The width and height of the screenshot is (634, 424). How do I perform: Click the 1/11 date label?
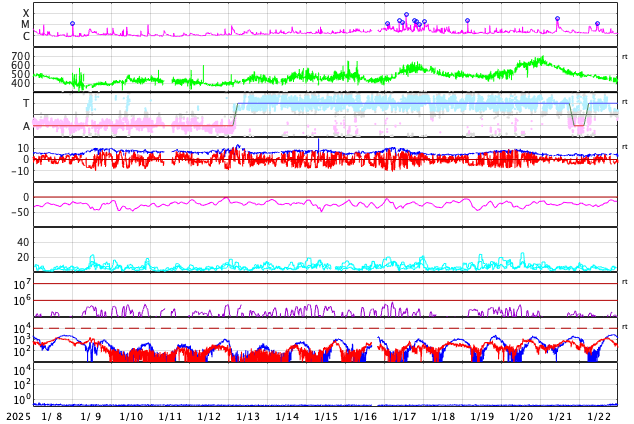pos(170,416)
